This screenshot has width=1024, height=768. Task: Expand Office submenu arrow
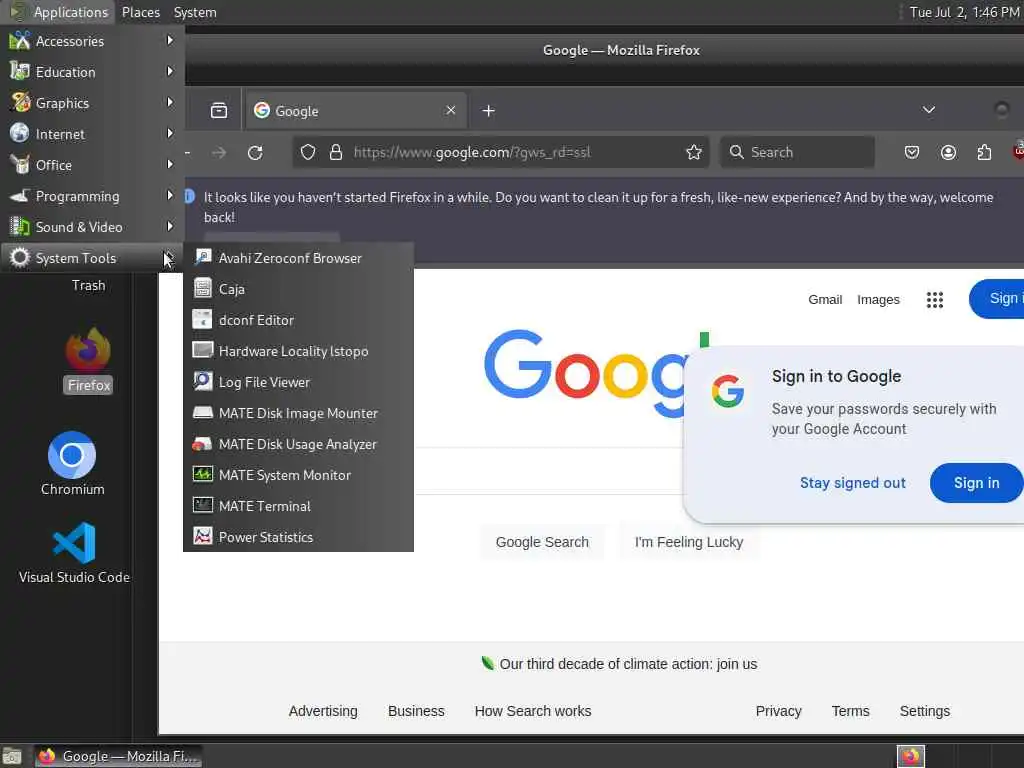coord(170,165)
